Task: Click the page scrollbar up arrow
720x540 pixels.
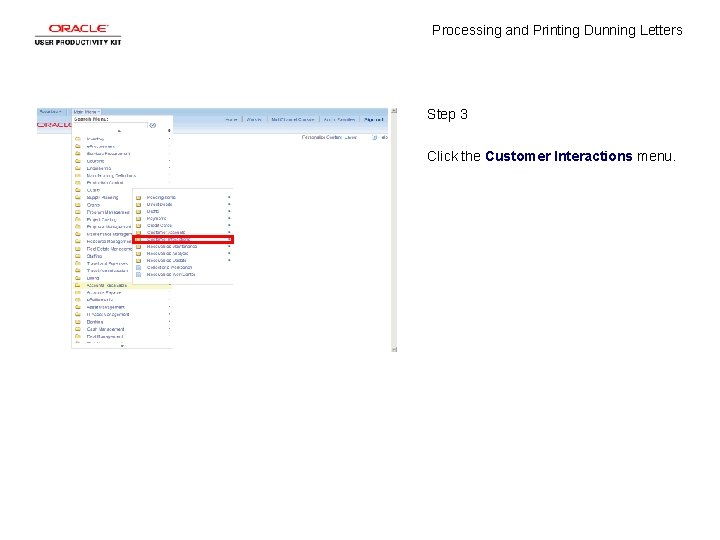Action: [394, 111]
